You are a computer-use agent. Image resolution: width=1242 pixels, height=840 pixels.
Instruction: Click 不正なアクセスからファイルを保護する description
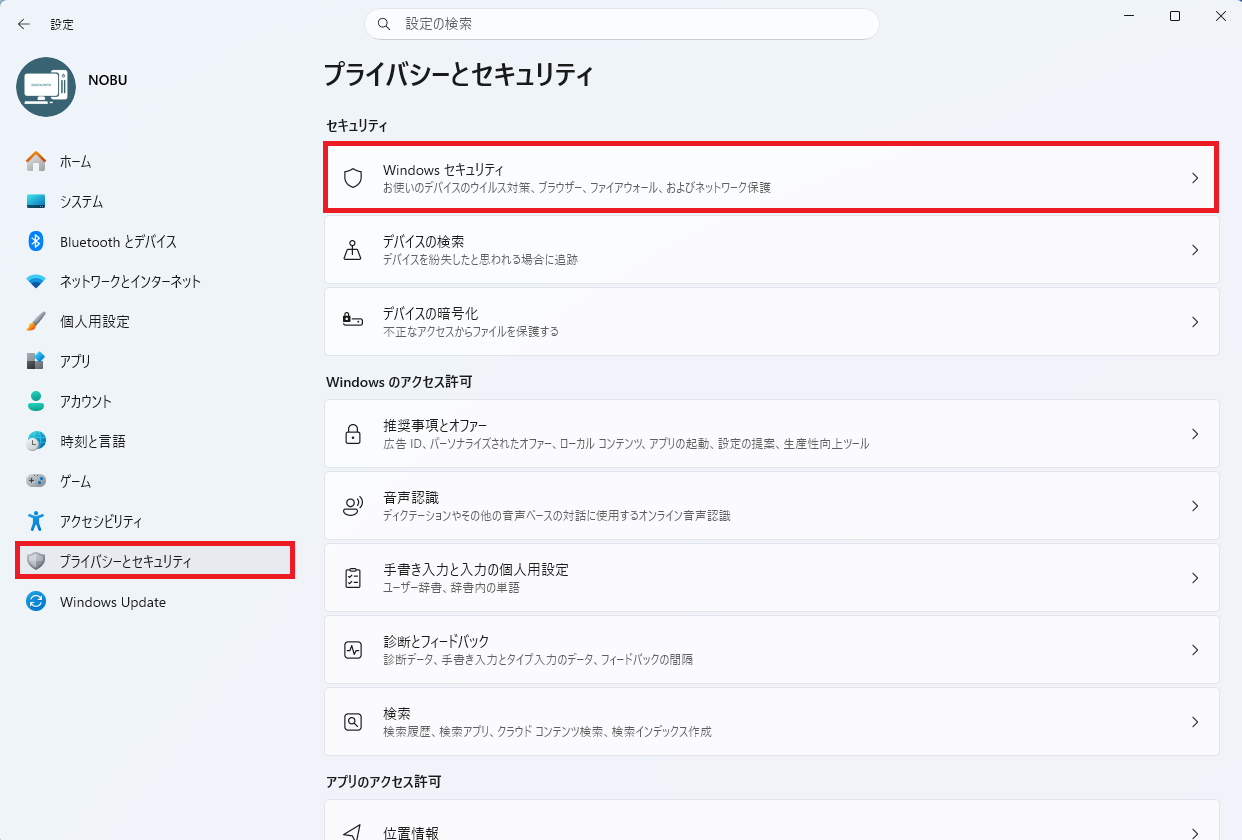coord(471,332)
